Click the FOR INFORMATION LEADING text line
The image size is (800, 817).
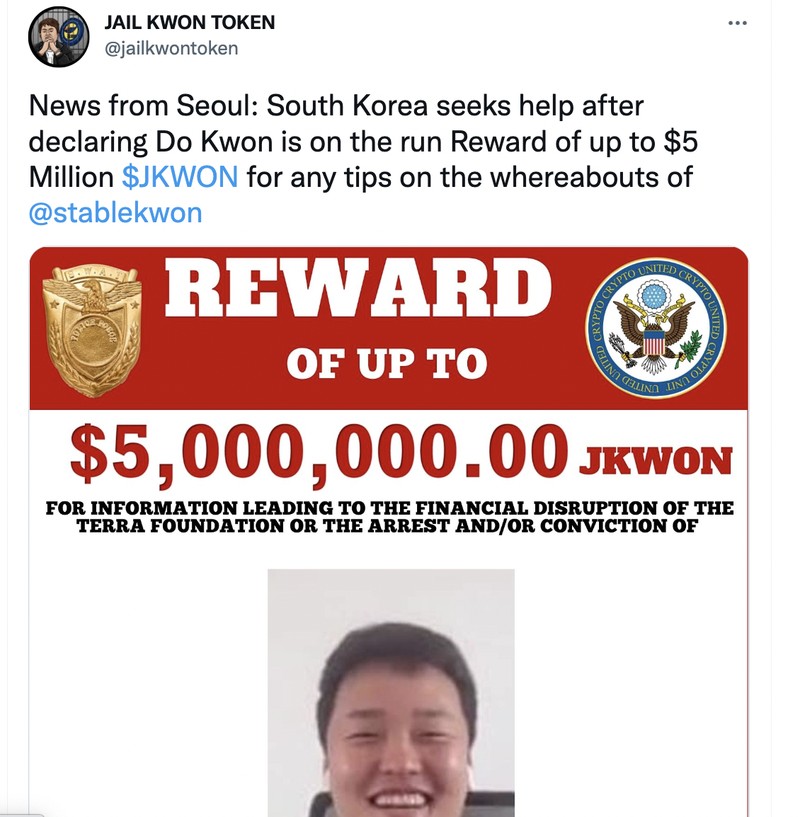pyautogui.click(x=389, y=508)
